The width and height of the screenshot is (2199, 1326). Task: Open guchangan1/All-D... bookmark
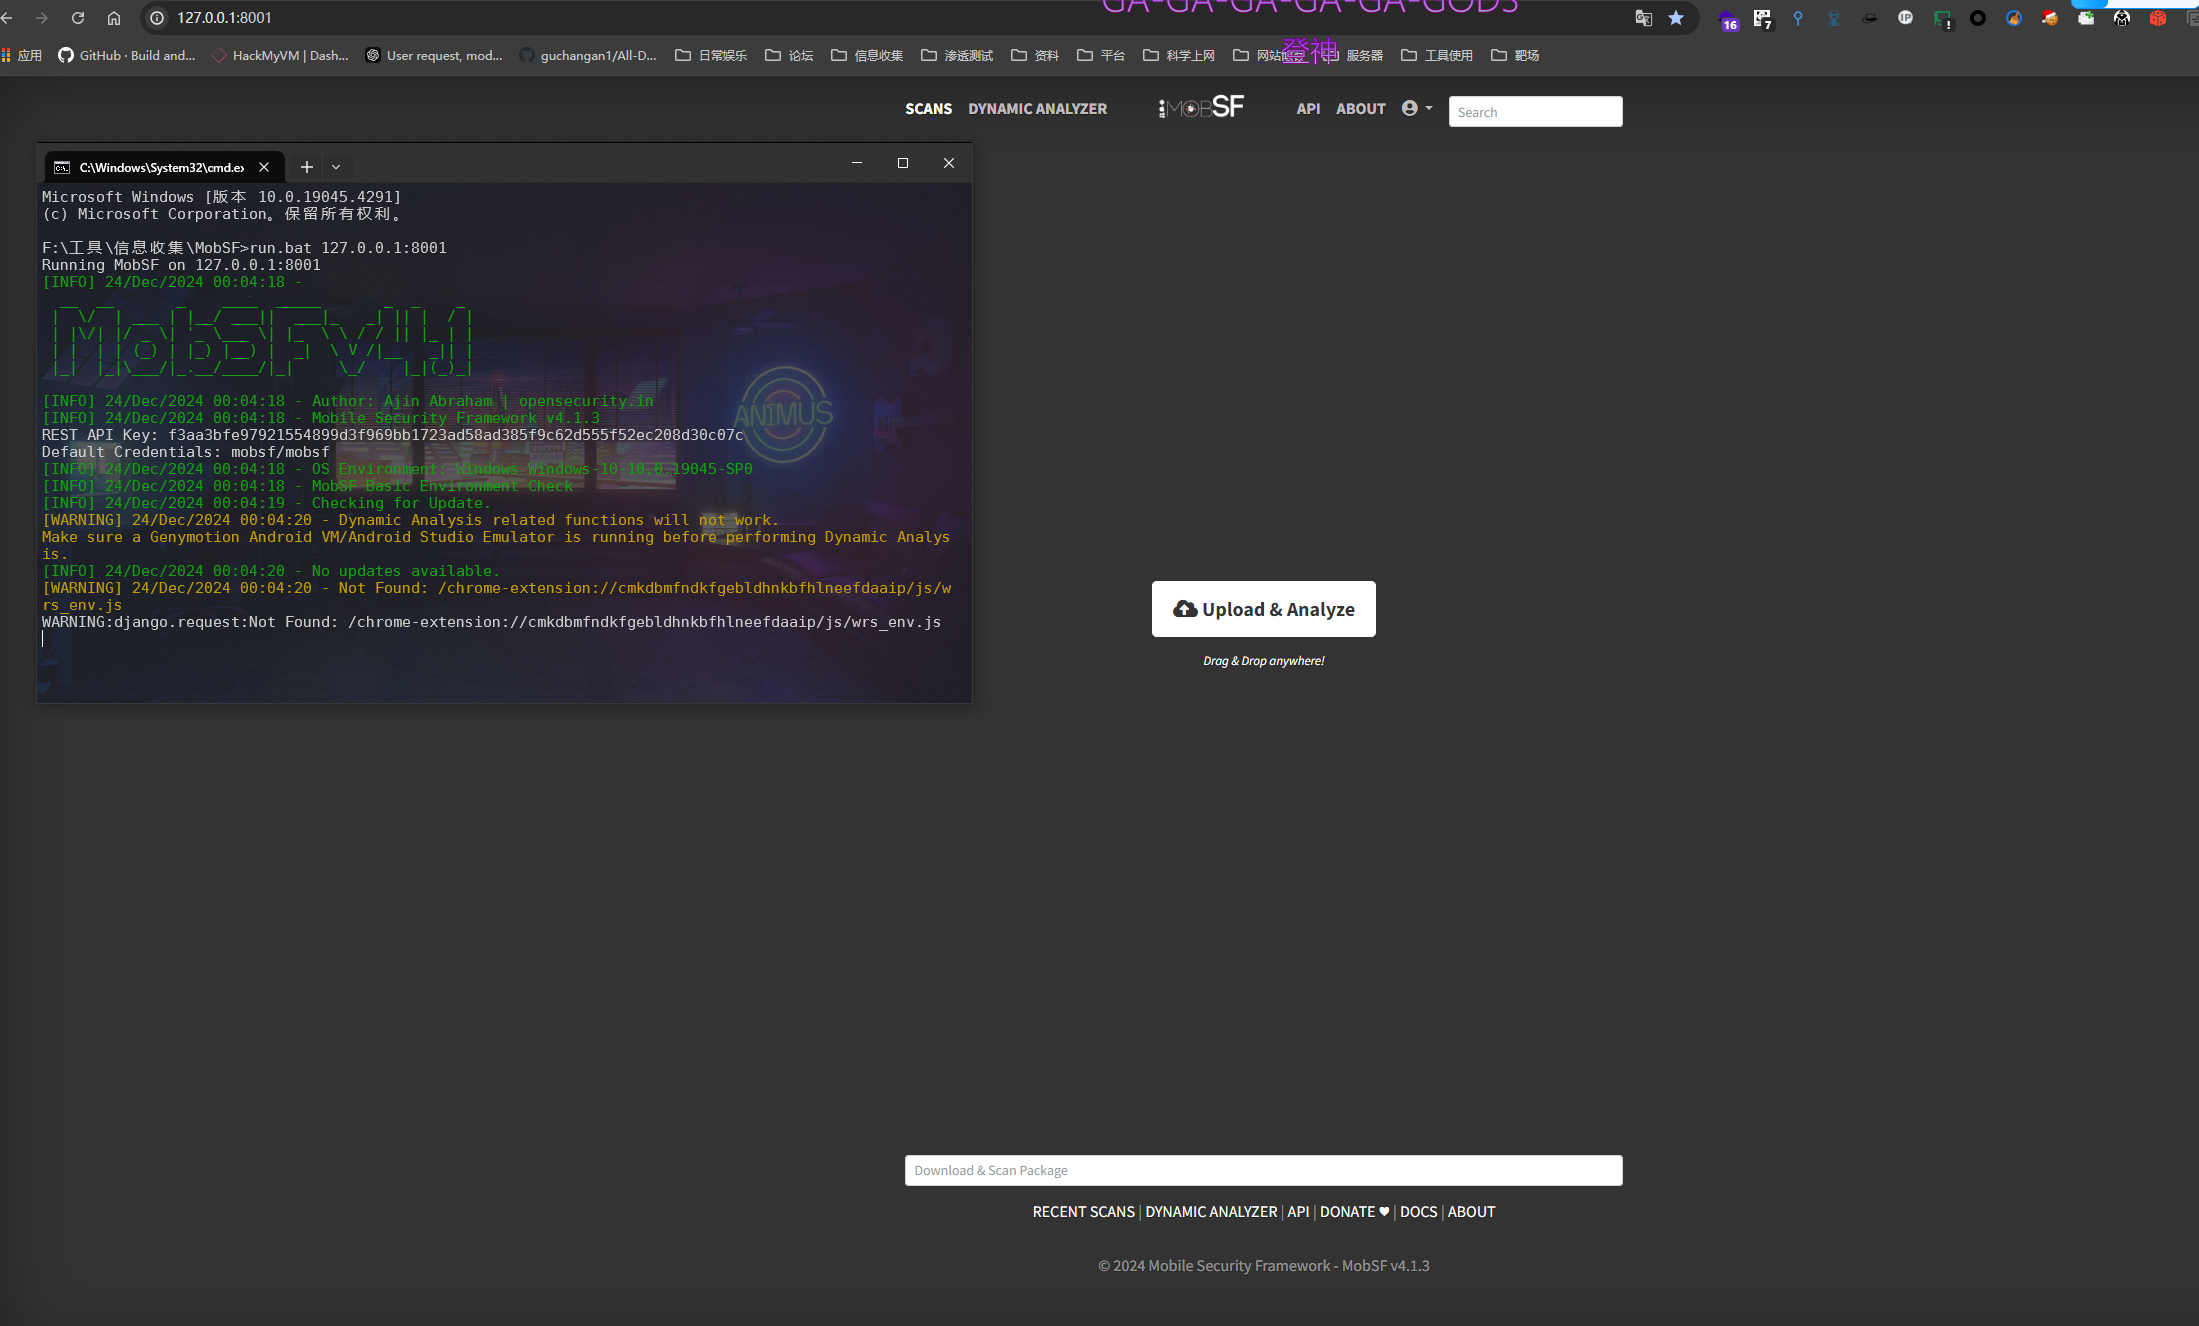coord(588,56)
